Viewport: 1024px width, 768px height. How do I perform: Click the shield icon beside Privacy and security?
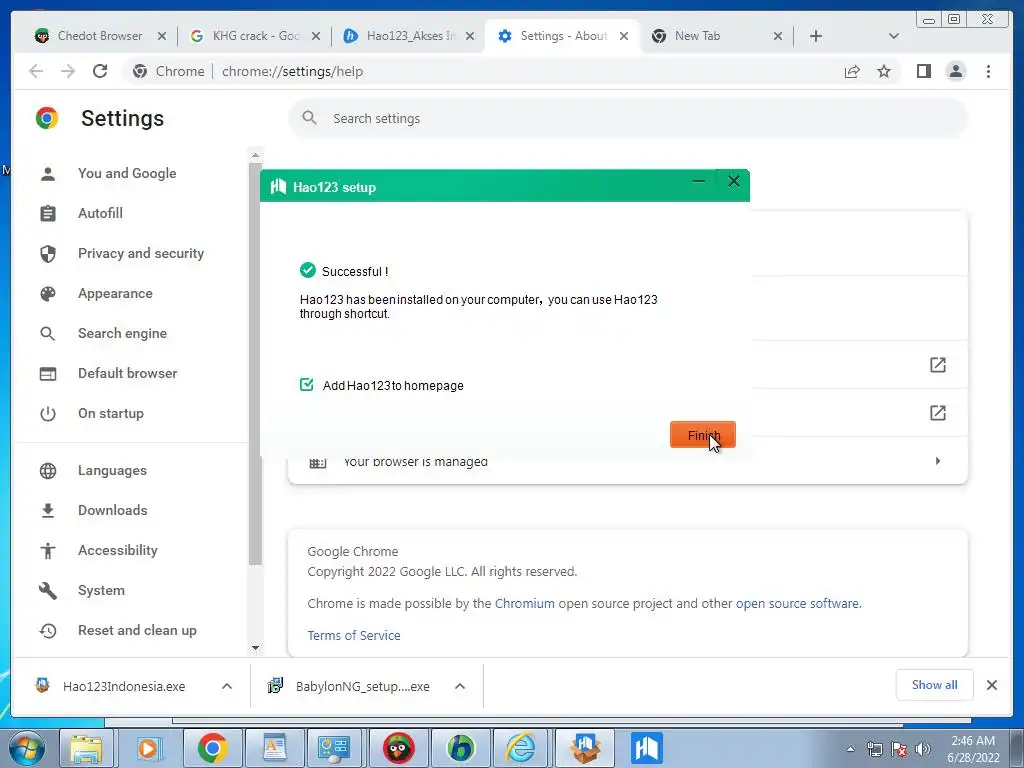point(48,253)
